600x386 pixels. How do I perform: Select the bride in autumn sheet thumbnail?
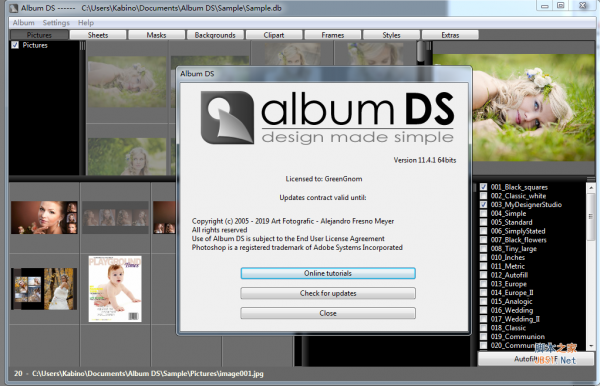click(x=44, y=289)
